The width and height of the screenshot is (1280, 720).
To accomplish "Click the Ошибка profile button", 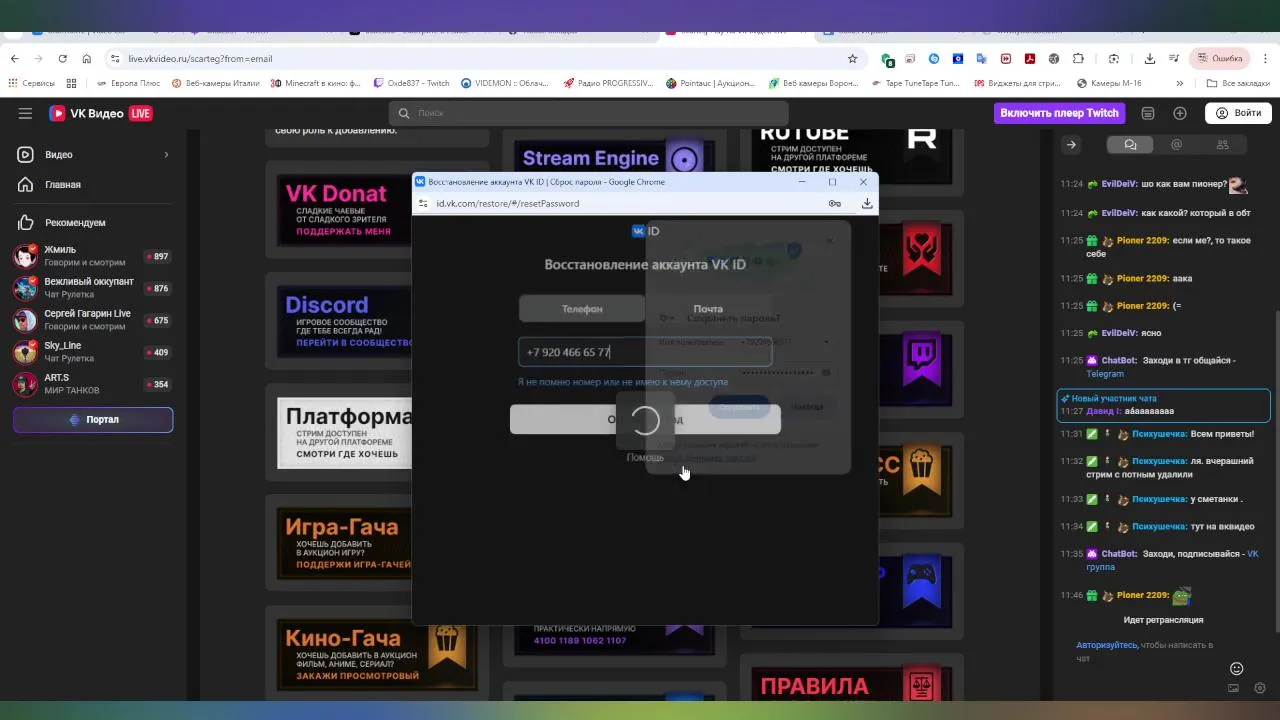I will point(1219,59).
